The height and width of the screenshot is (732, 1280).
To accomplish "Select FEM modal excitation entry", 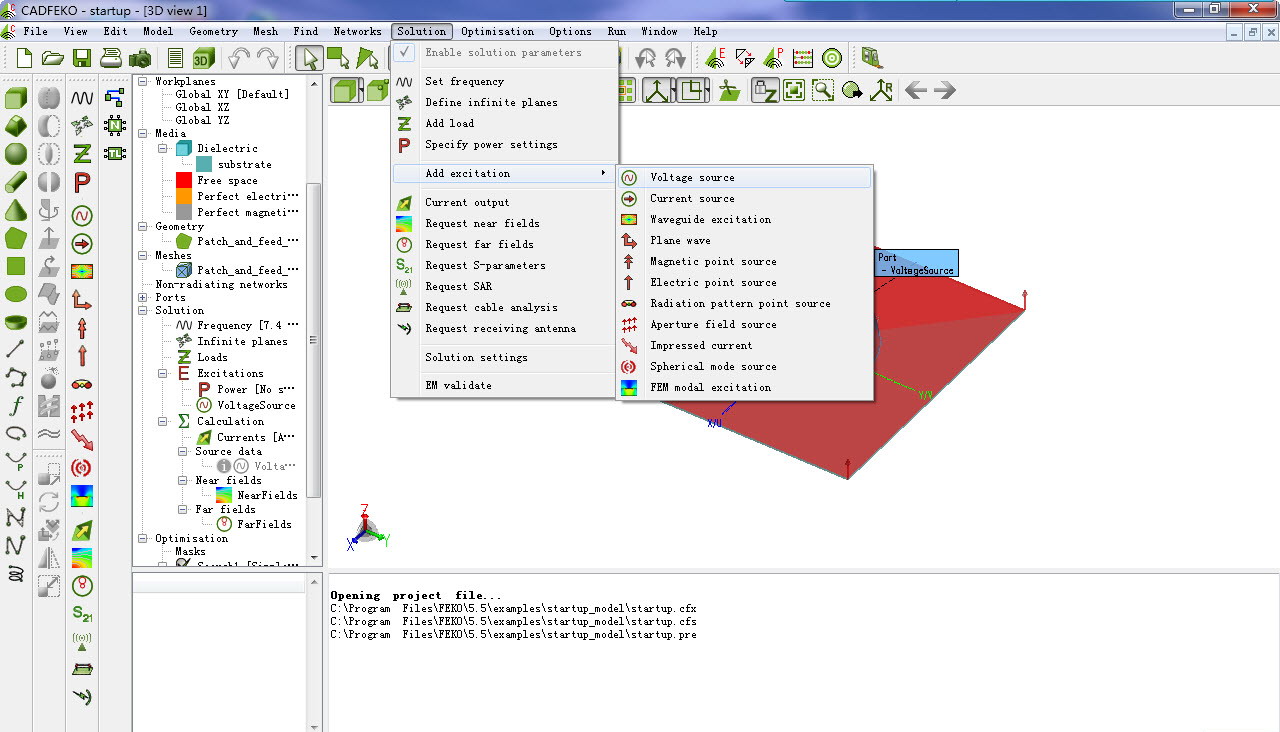I will tap(745, 387).
